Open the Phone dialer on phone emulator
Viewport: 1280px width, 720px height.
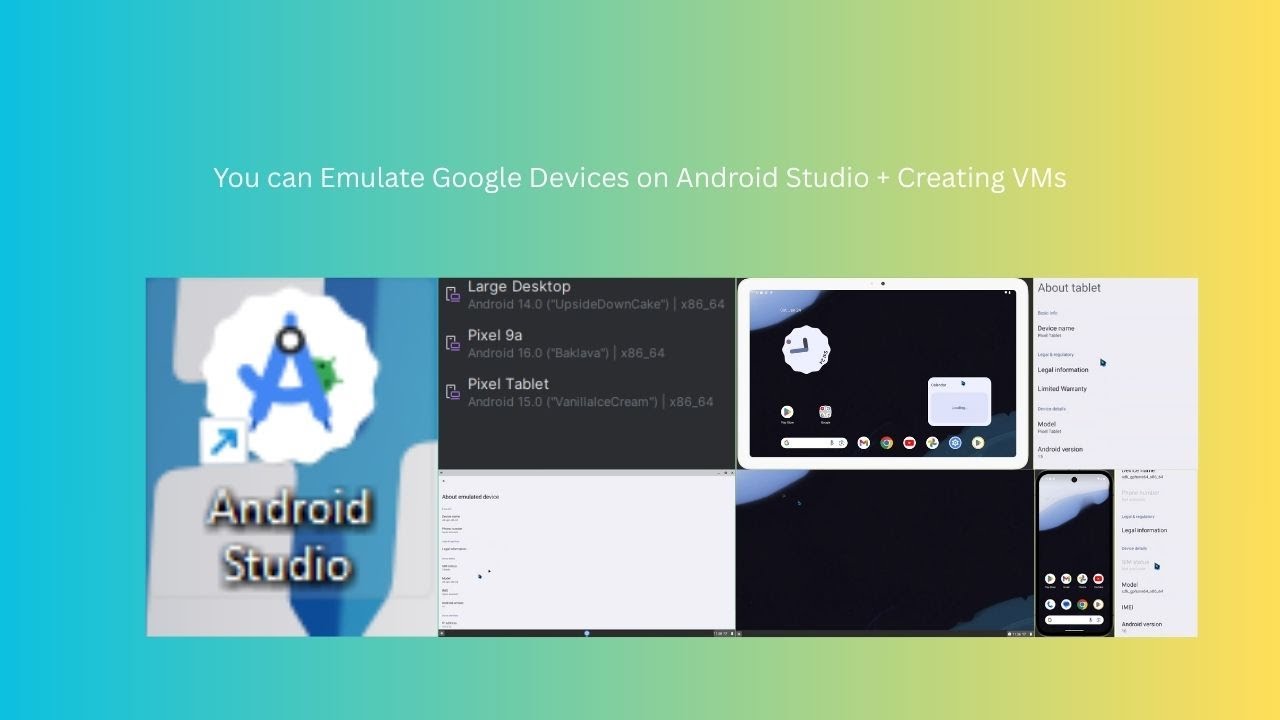(x=1050, y=604)
